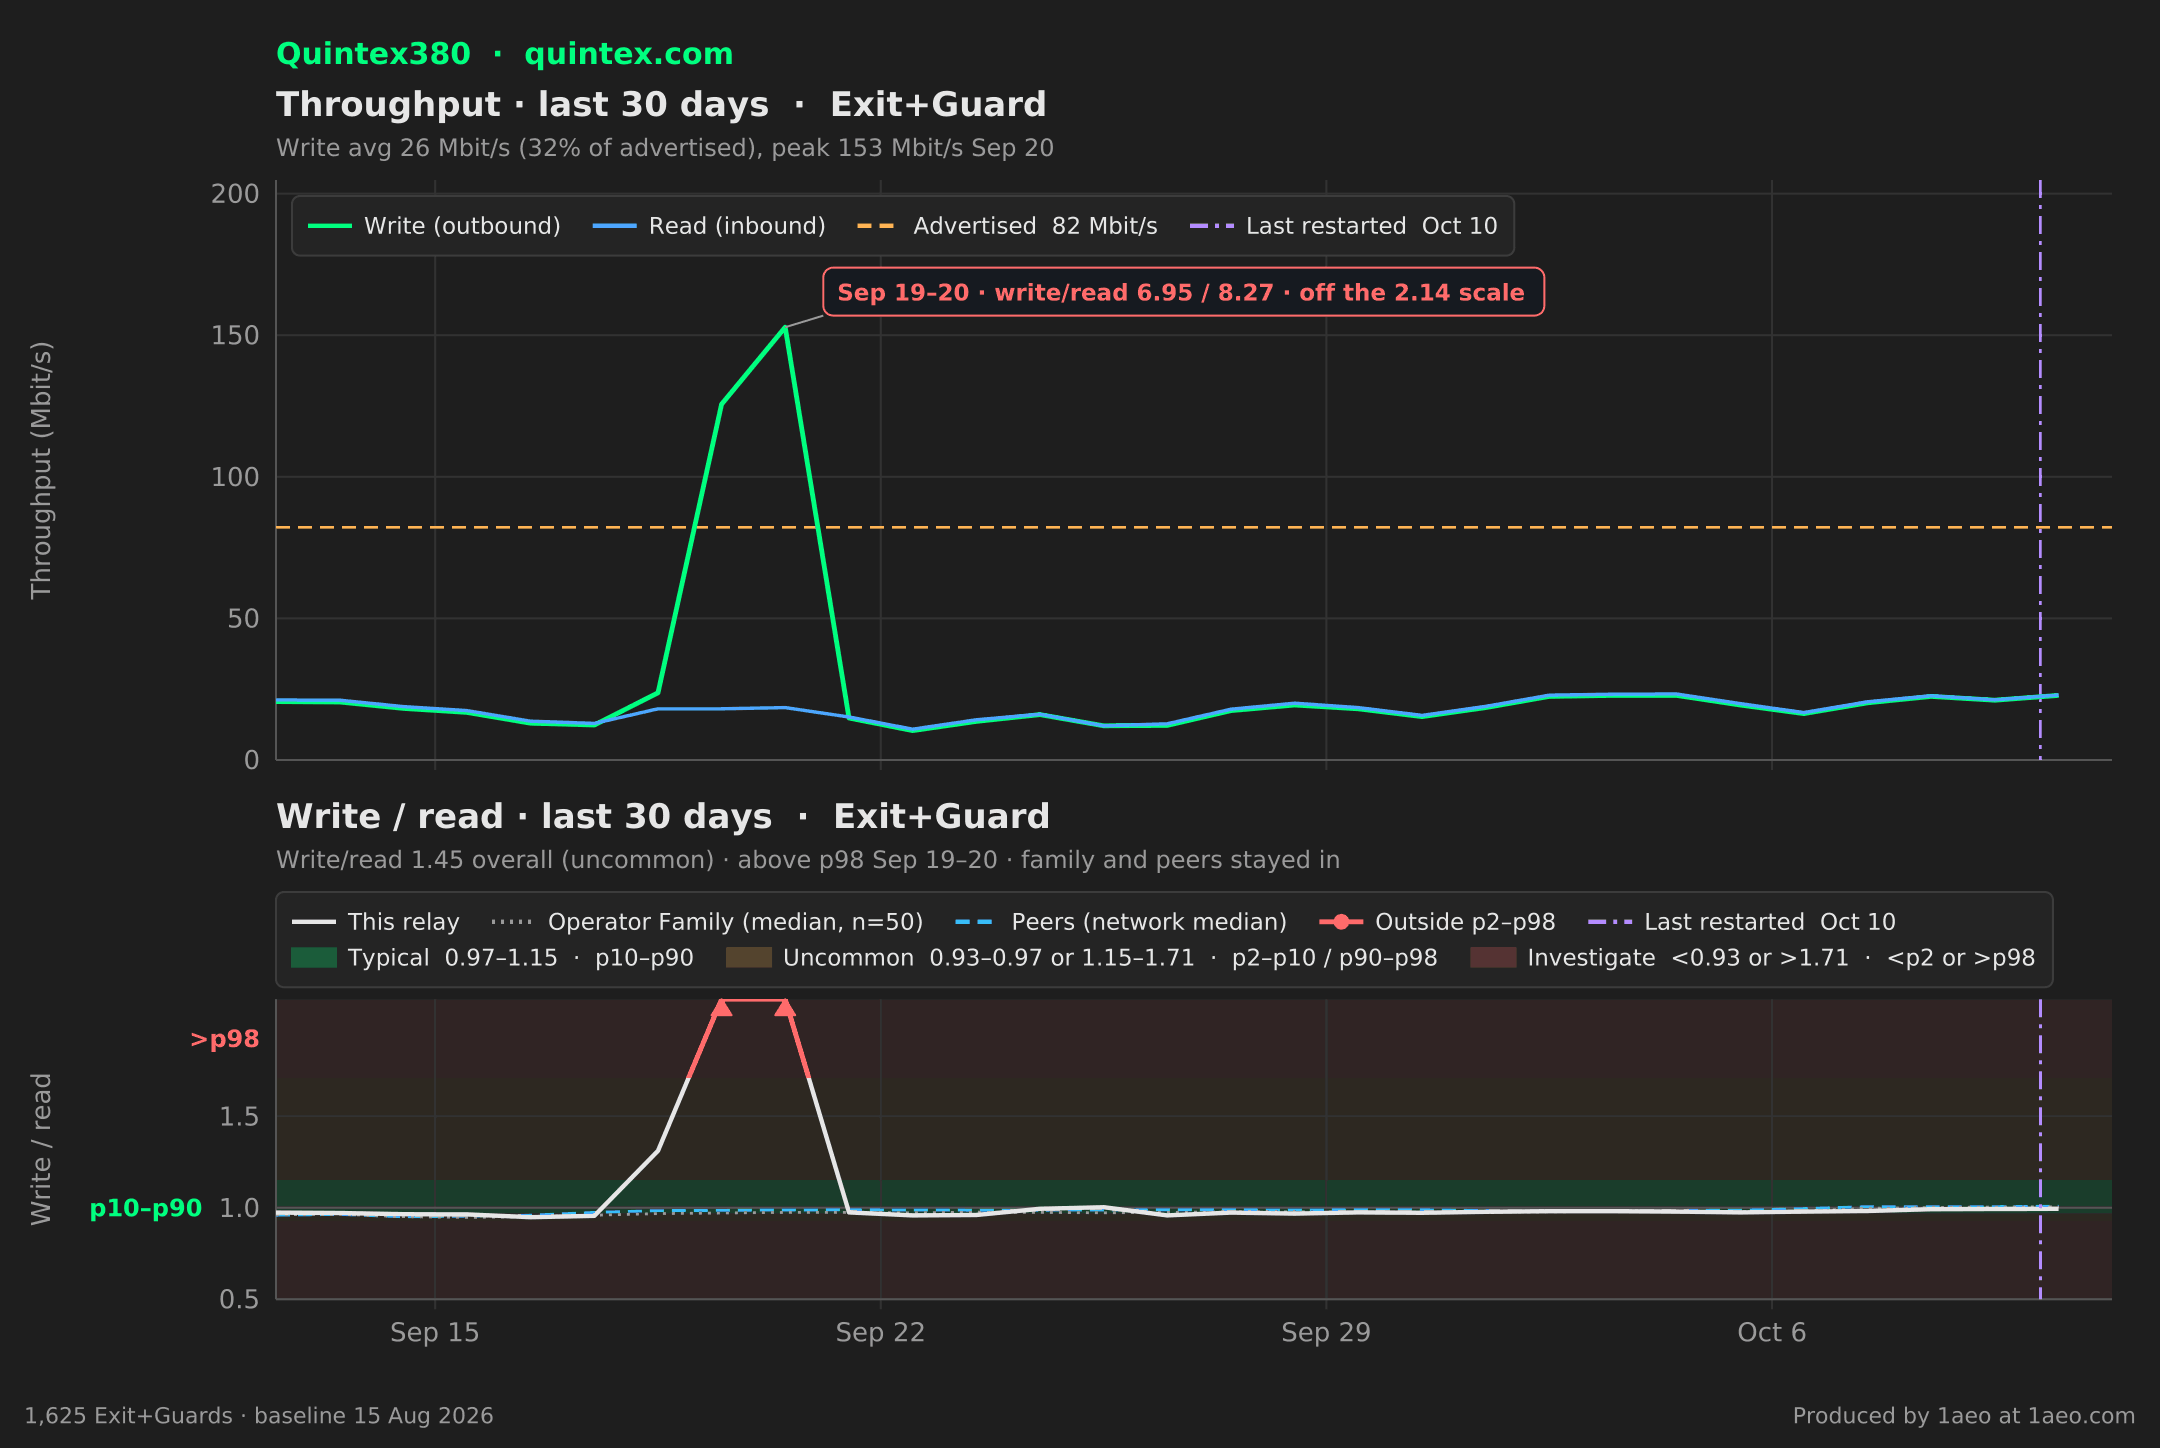Screen dimensions: 2160x1448
Task: Click the brown Uncommon color swatch
Action: (x=749, y=958)
